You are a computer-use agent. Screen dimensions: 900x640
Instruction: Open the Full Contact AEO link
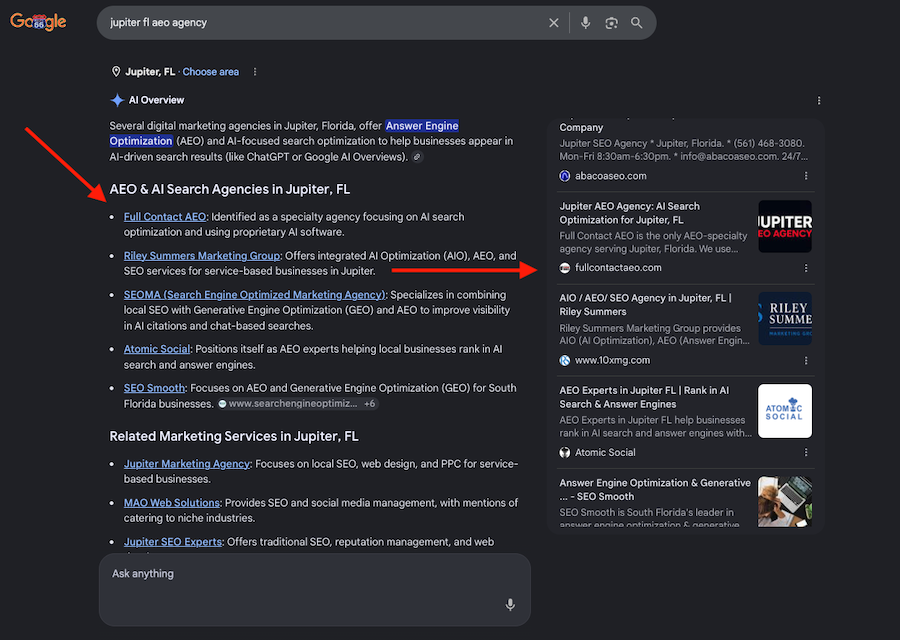click(165, 217)
